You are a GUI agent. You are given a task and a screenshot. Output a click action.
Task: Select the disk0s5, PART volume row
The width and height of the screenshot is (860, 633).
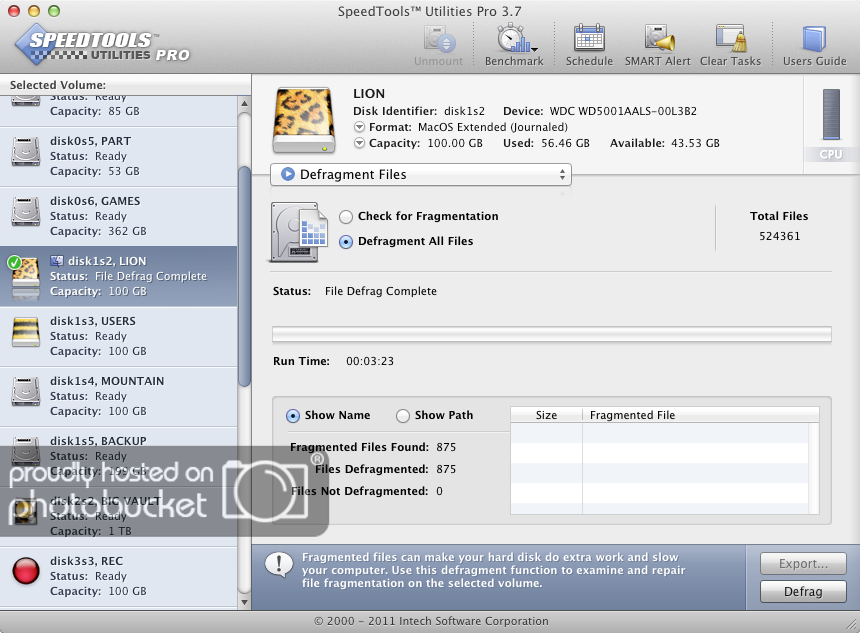pyautogui.click(x=118, y=156)
